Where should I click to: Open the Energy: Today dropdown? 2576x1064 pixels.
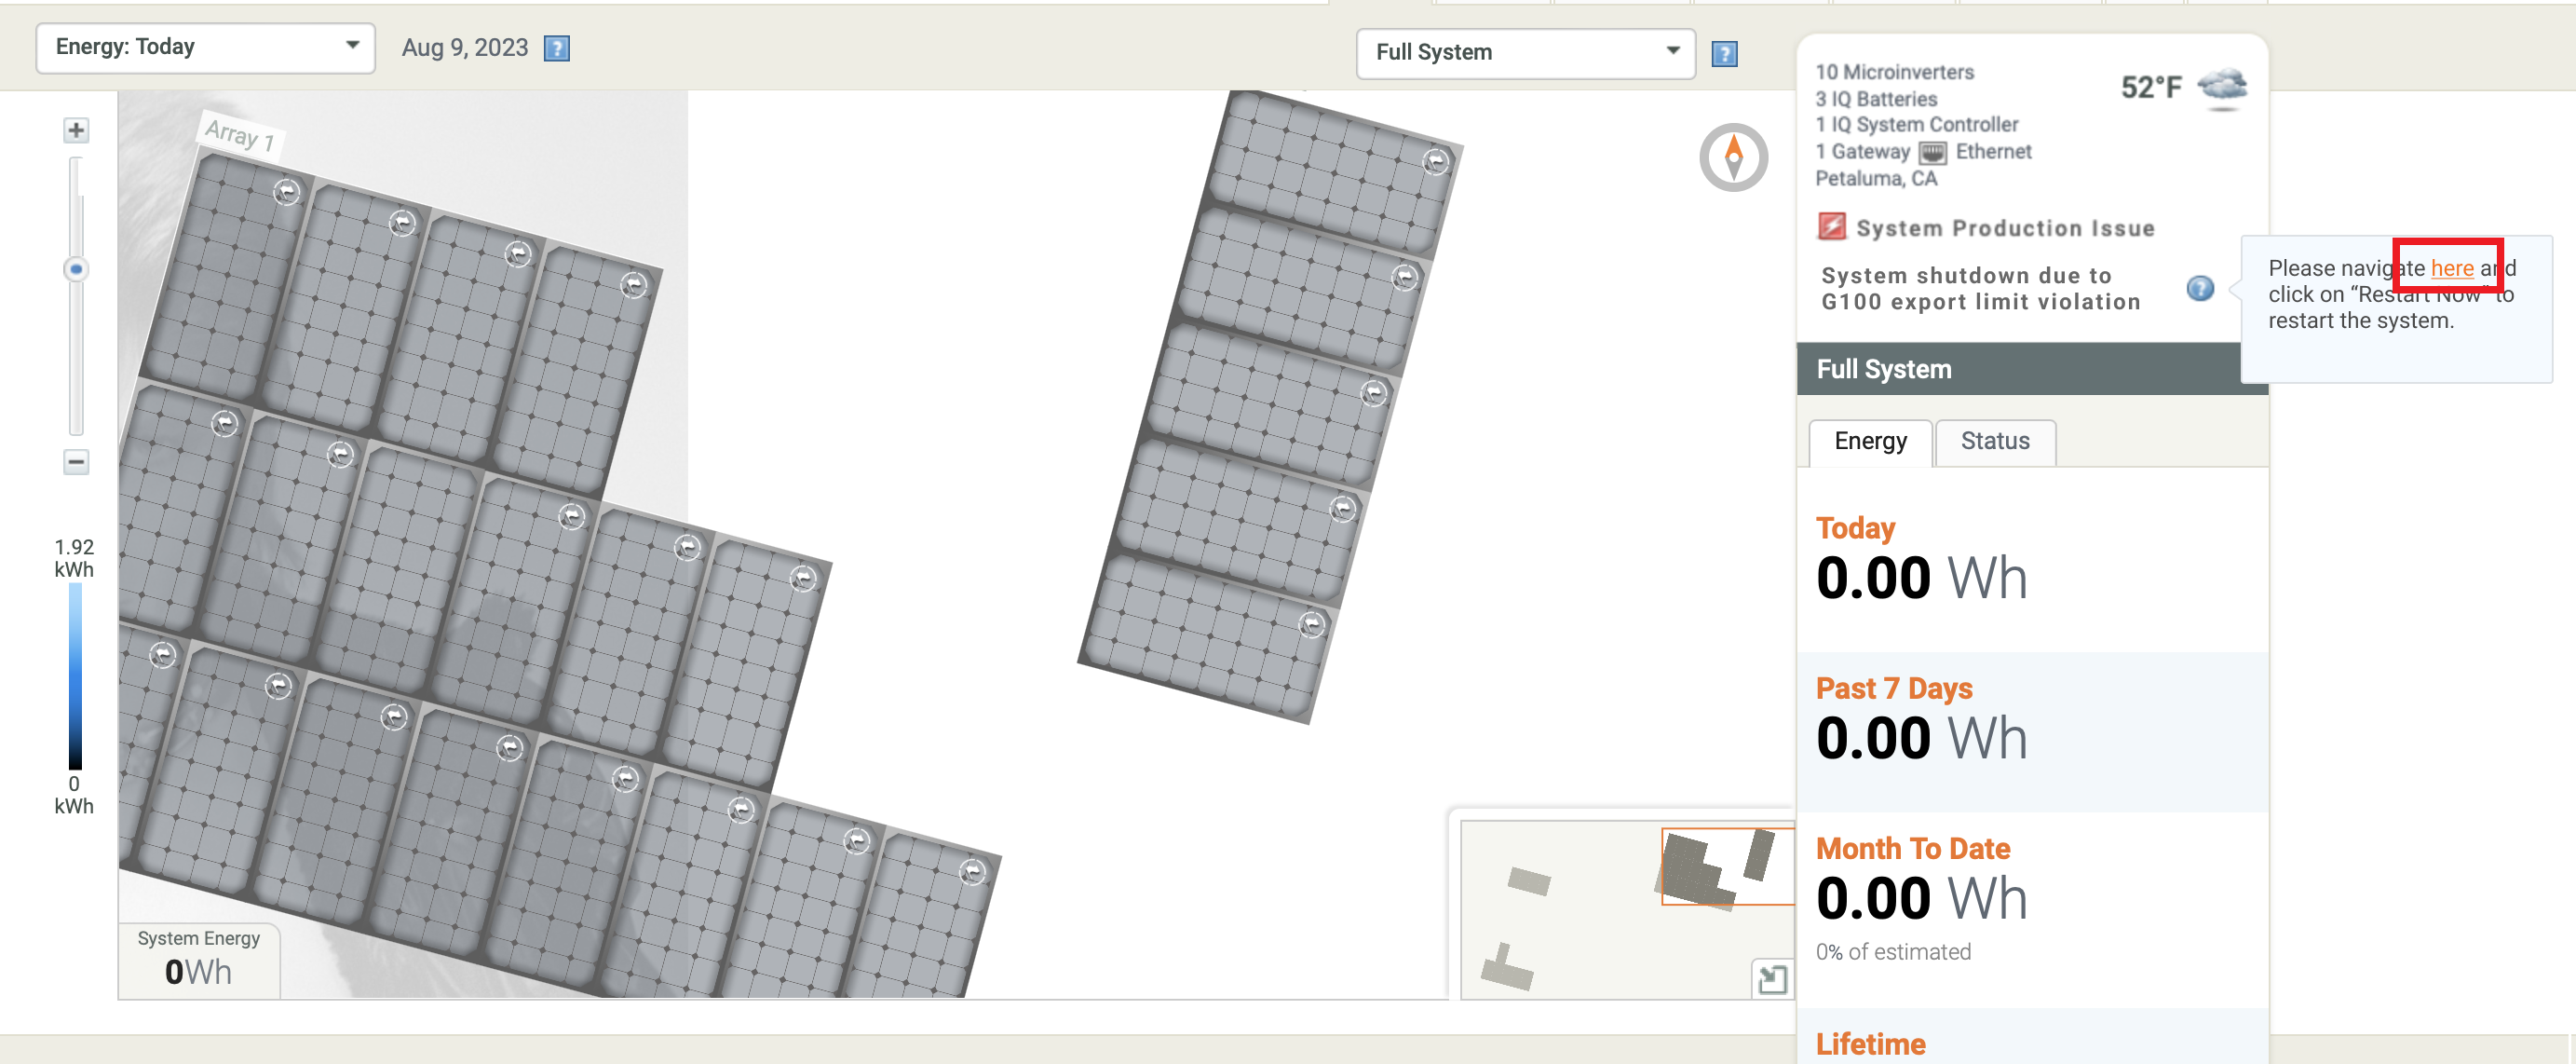coord(205,47)
